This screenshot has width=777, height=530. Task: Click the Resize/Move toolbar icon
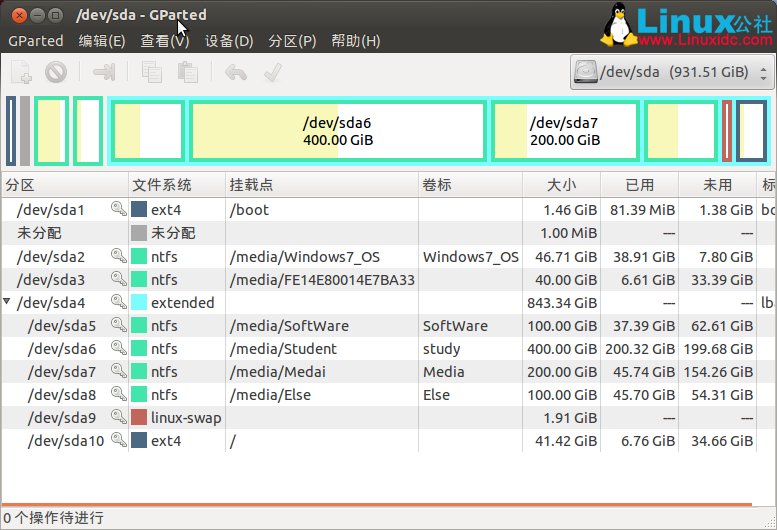pos(104,72)
